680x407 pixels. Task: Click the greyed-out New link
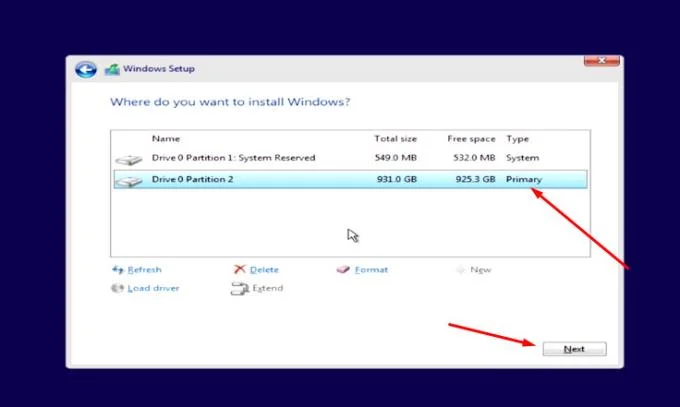tap(481, 270)
